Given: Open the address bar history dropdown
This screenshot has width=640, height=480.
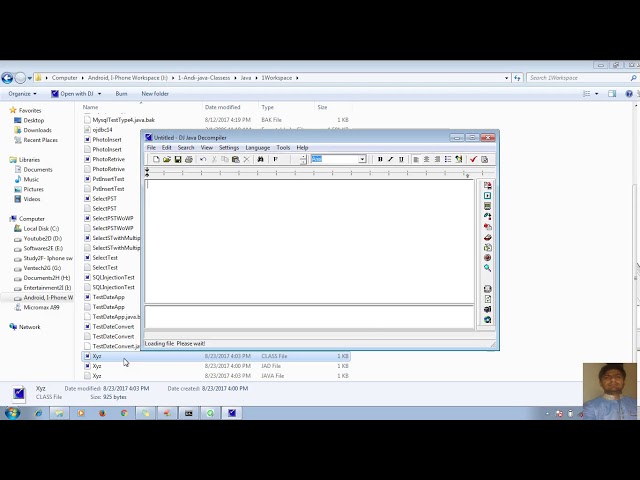Looking at the screenshot, I should (x=507, y=78).
